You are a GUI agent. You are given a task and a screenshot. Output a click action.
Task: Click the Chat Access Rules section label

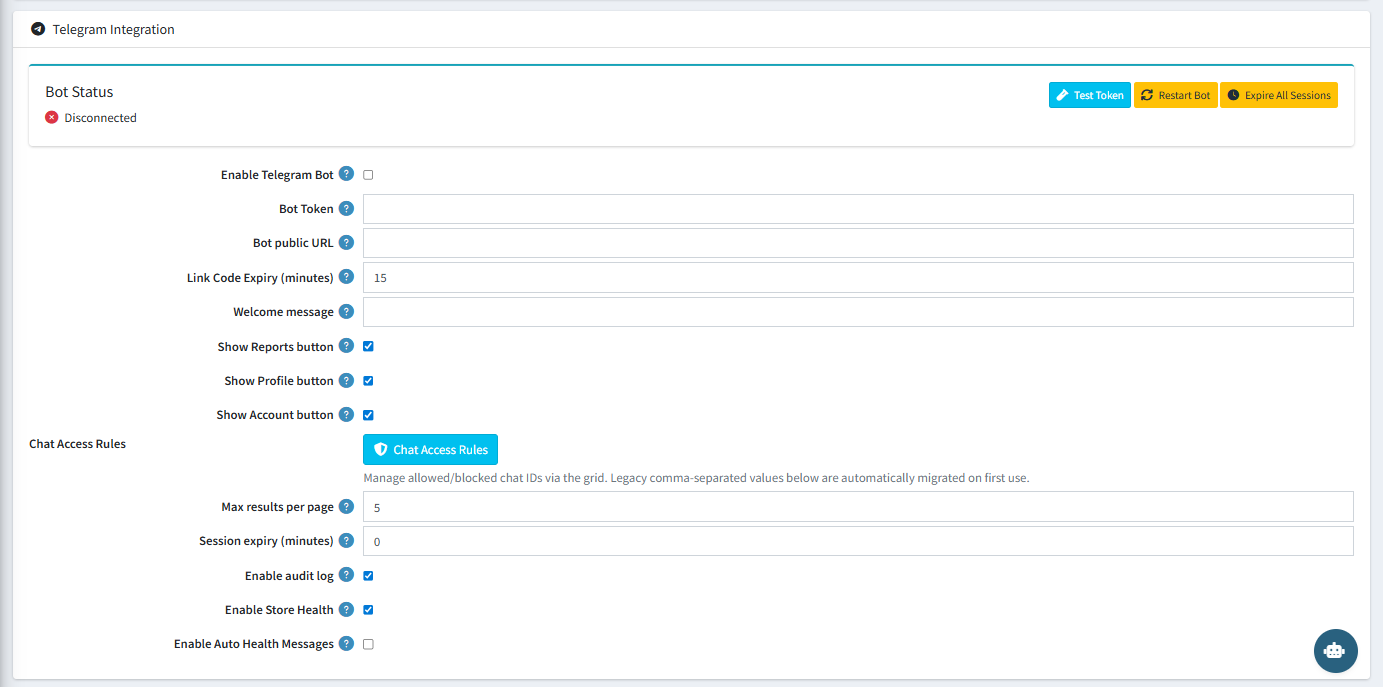(x=77, y=444)
